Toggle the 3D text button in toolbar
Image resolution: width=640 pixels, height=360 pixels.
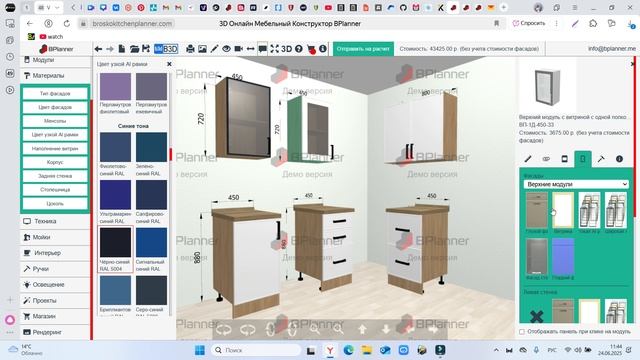[x=287, y=49]
